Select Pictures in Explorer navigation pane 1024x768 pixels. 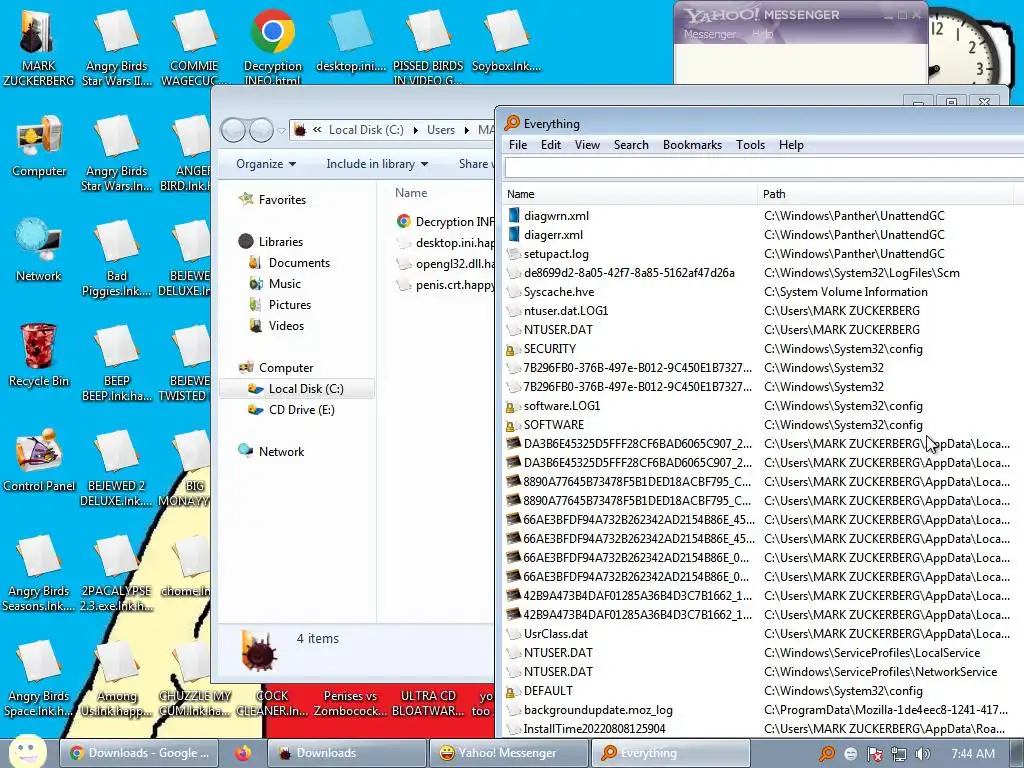tap(289, 304)
